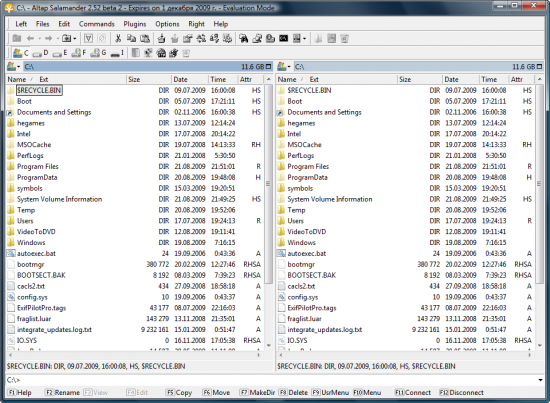550x403 pixels.
Task: Select Windows folder in right panel
Action: pyautogui.click(x=301, y=242)
